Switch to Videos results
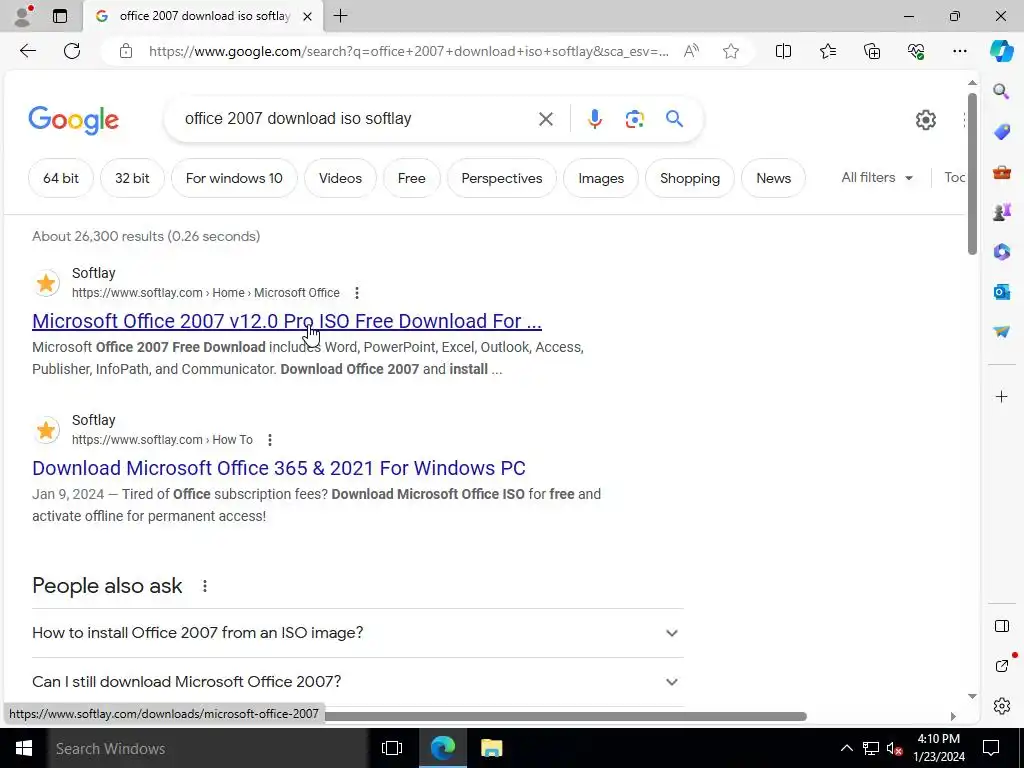Viewport: 1024px width, 768px height. pos(340,178)
